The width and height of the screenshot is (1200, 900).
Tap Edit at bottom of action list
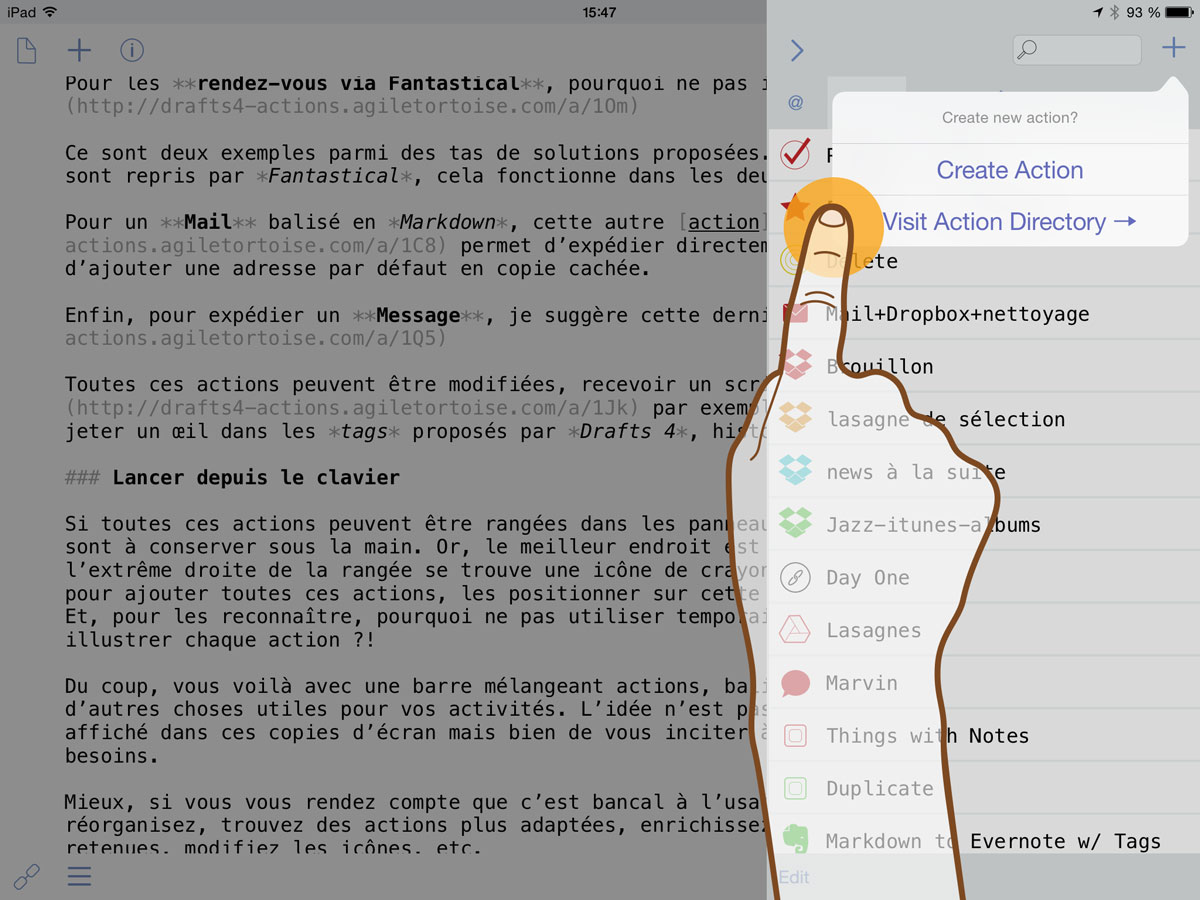coord(794,877)
